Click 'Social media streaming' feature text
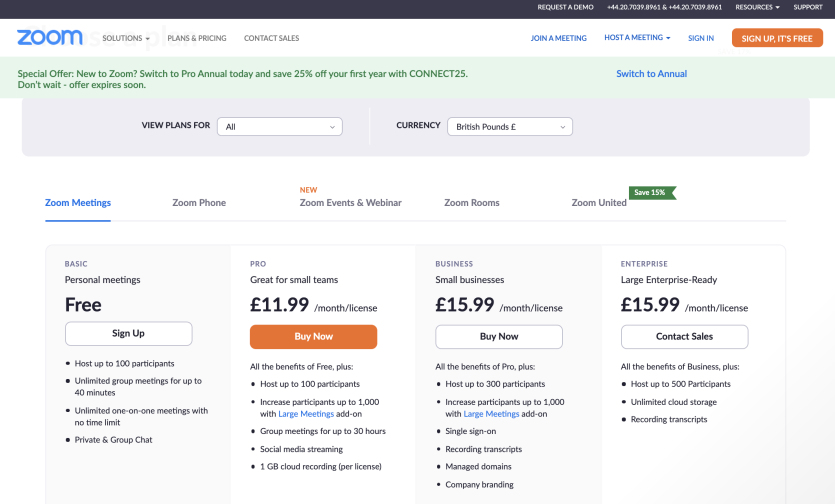835x504 pixels. pos(301,449)
